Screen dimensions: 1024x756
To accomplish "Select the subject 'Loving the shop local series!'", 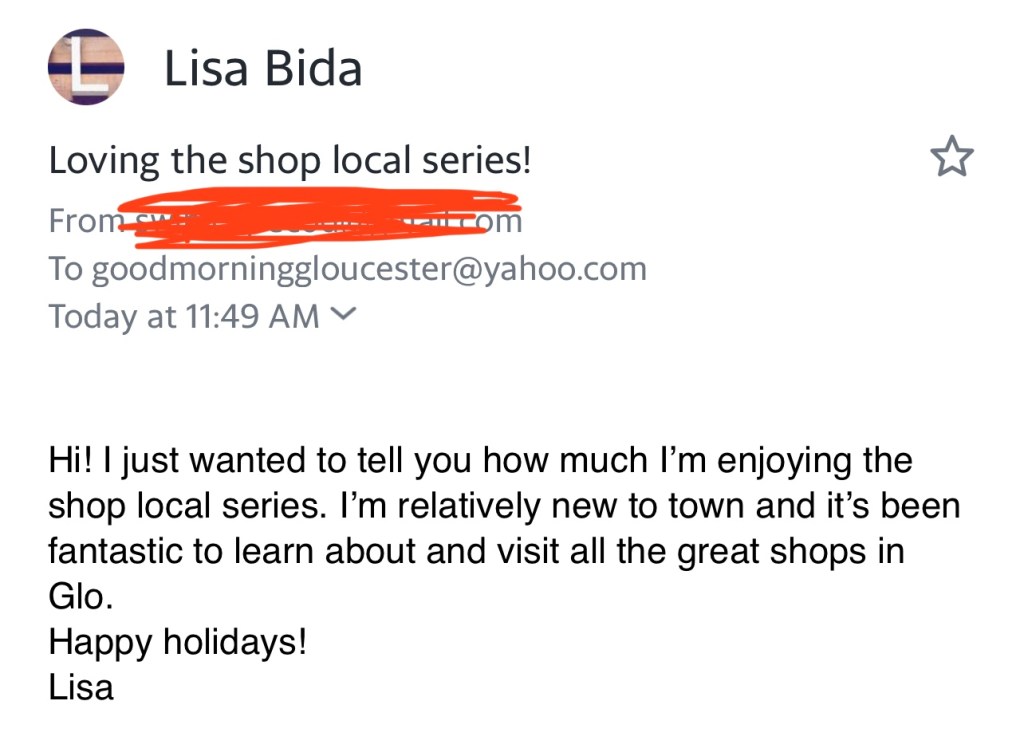I will (x=290, y=160).
